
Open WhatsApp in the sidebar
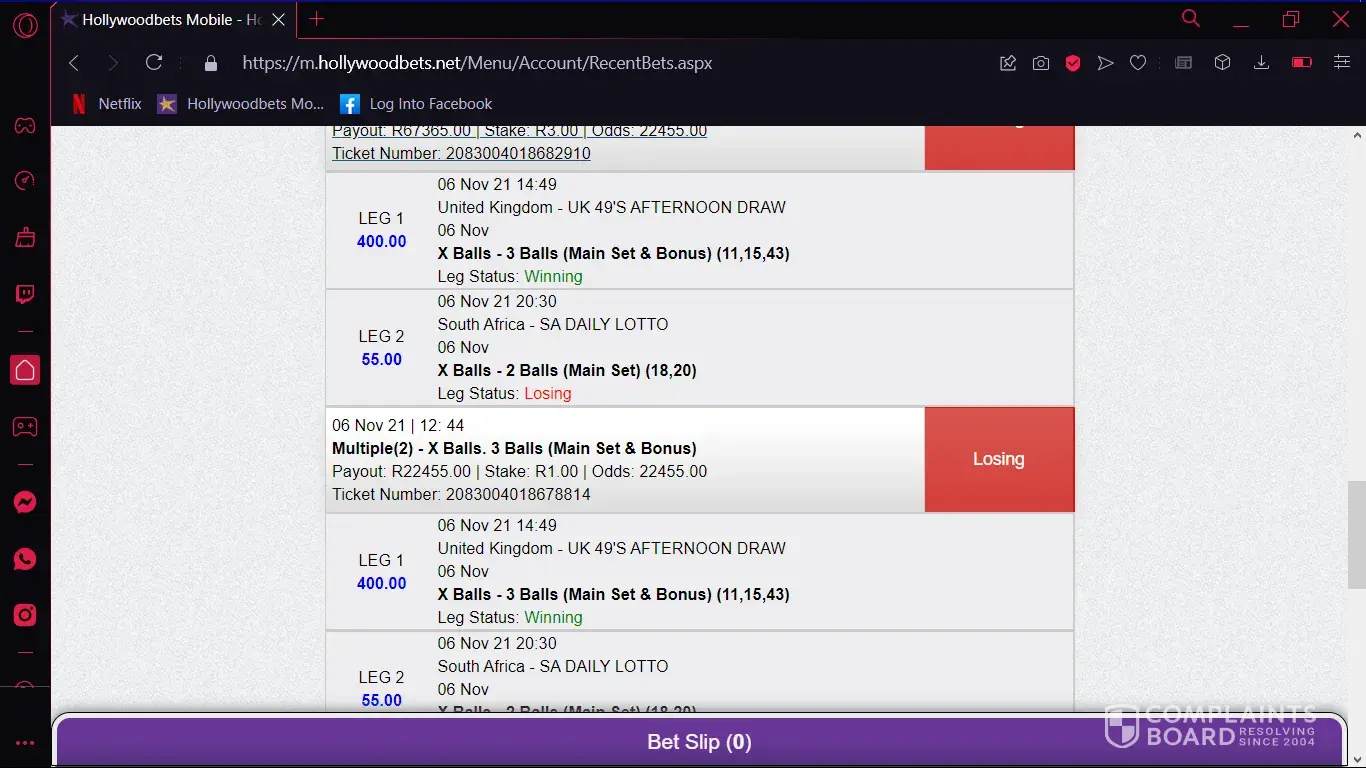pyautogui.click(x=25, y=559)
